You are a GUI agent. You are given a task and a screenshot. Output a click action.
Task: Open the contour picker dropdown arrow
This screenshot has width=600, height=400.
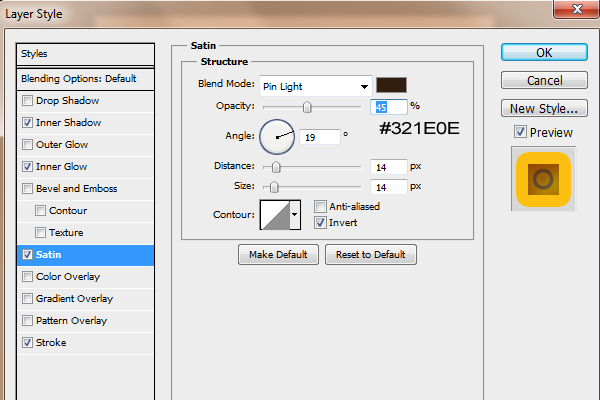click(295, 215)
